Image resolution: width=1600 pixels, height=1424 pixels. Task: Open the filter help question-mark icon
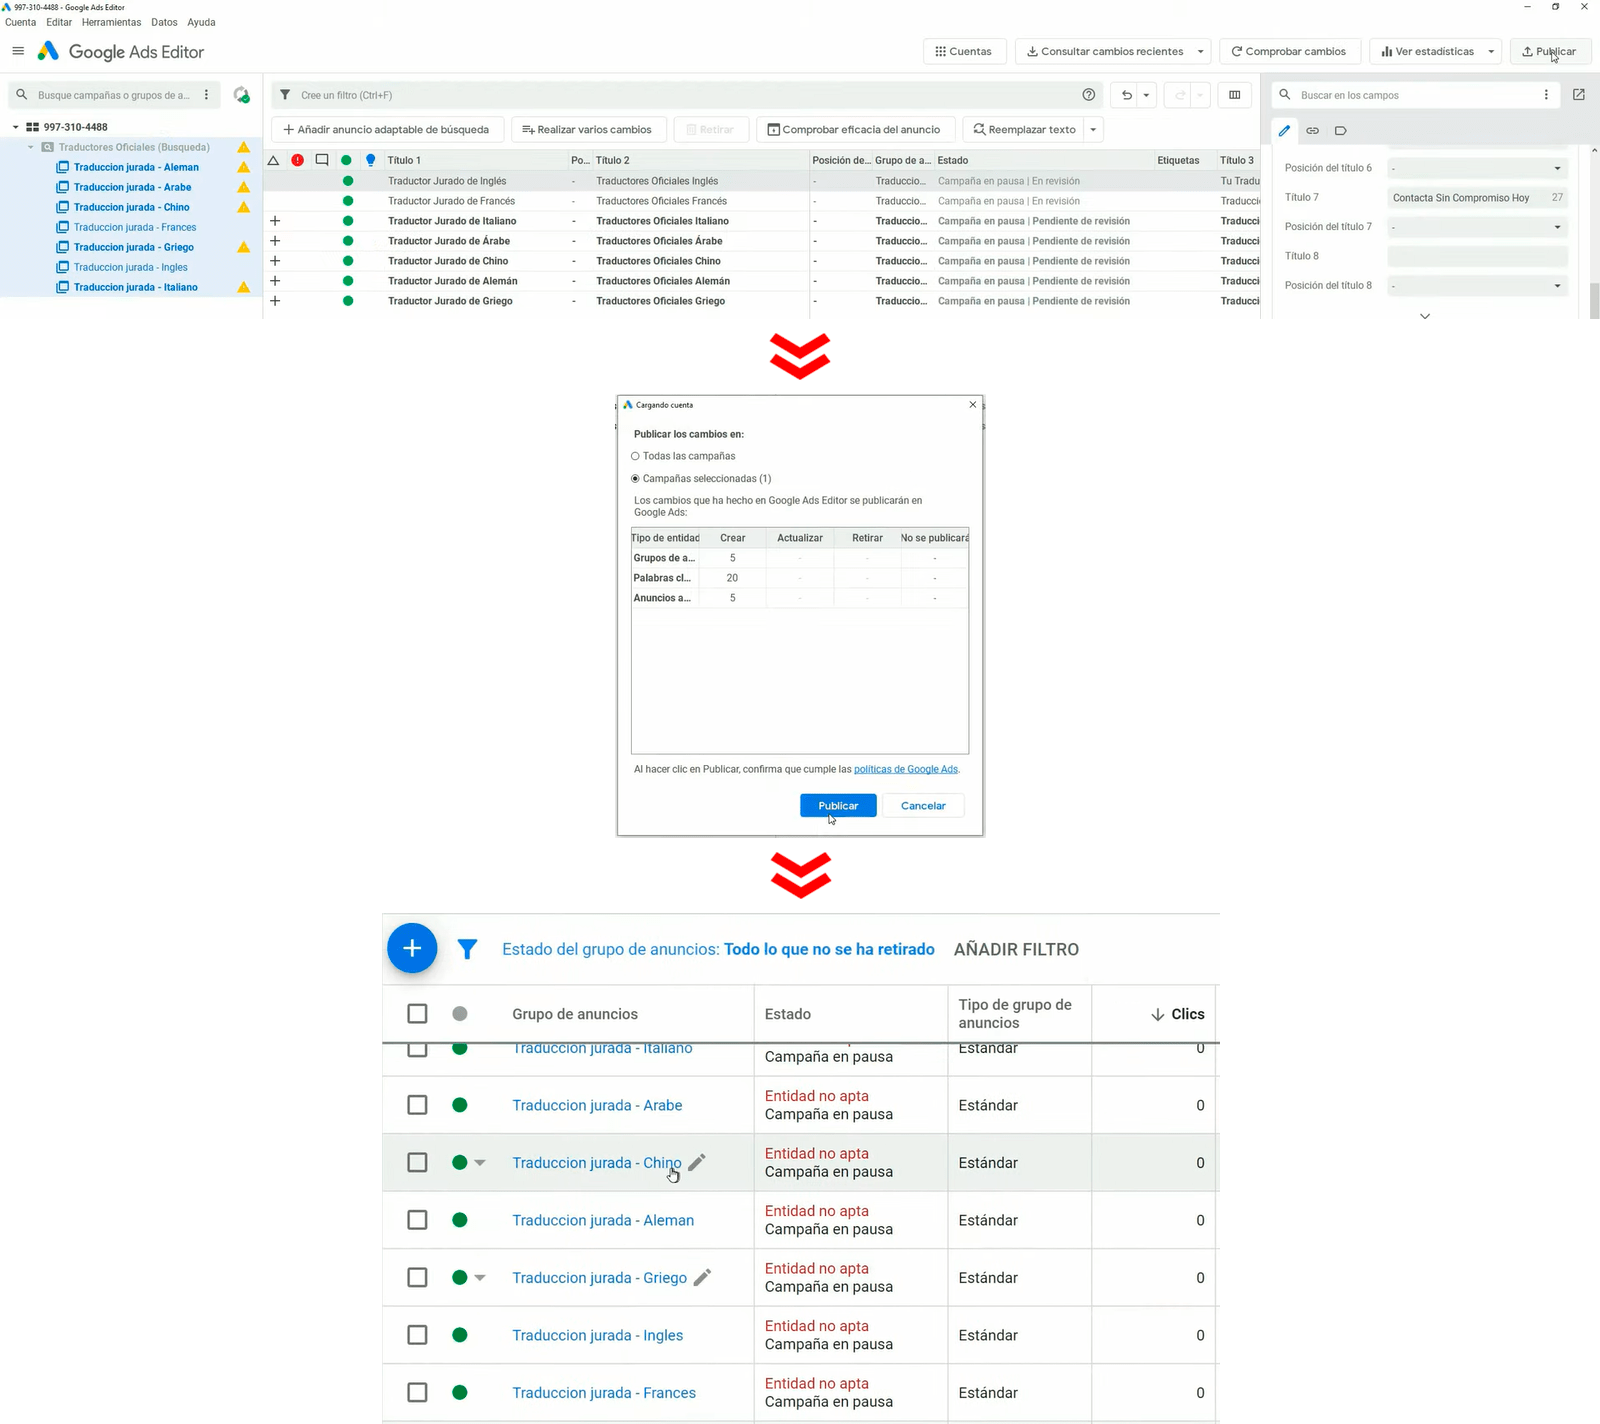[x=1089, y=95]
